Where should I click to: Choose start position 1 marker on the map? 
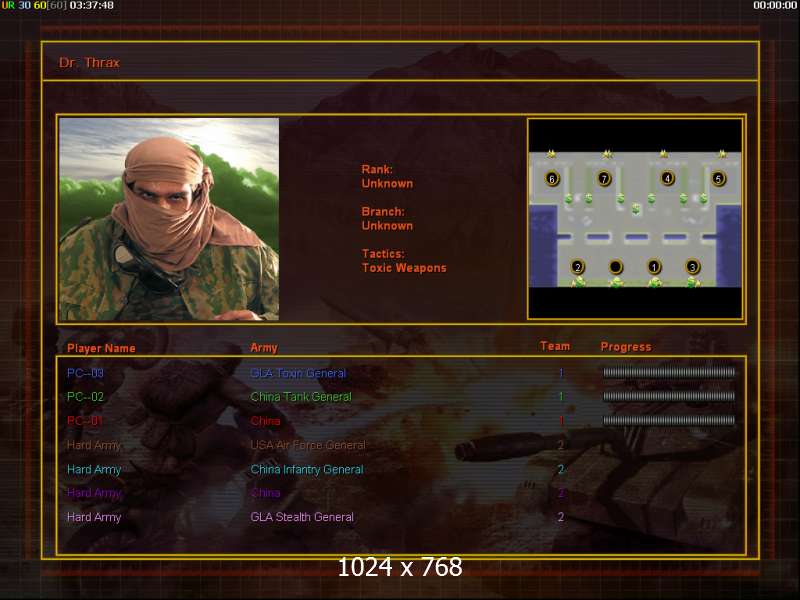tap(654, 267)
